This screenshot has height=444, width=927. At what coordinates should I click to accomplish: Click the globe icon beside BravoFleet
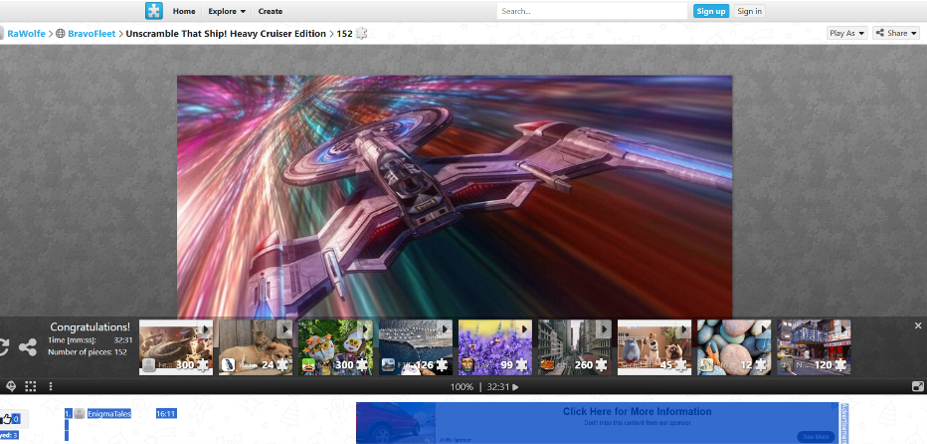coord(60,34)
